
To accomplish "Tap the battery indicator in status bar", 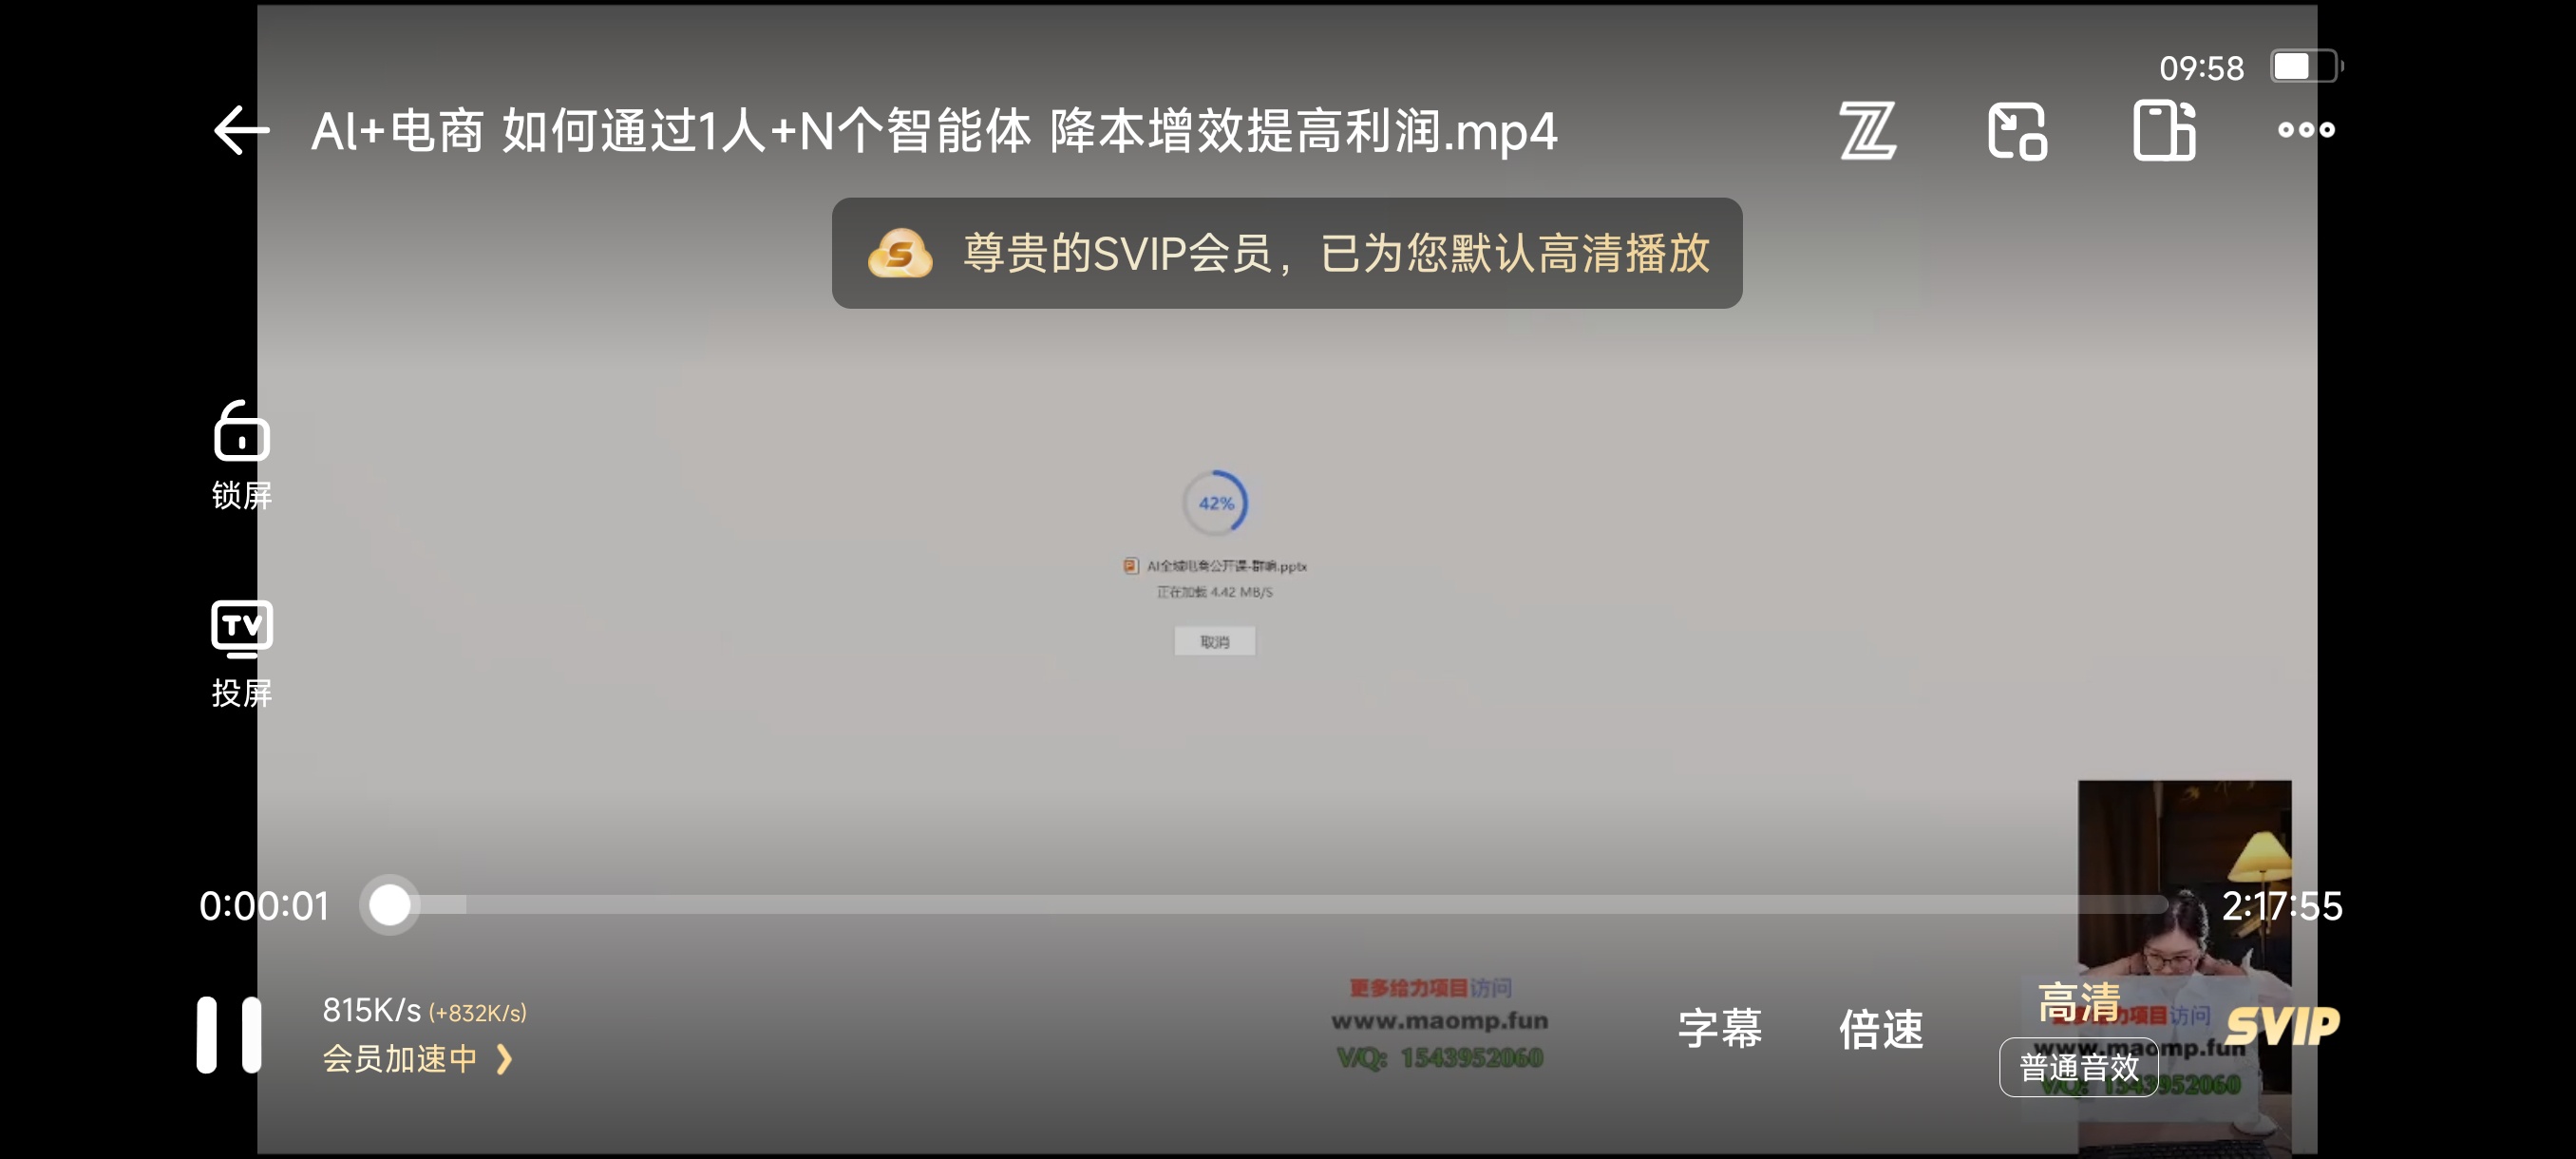I will click(x=2306, y=67).
